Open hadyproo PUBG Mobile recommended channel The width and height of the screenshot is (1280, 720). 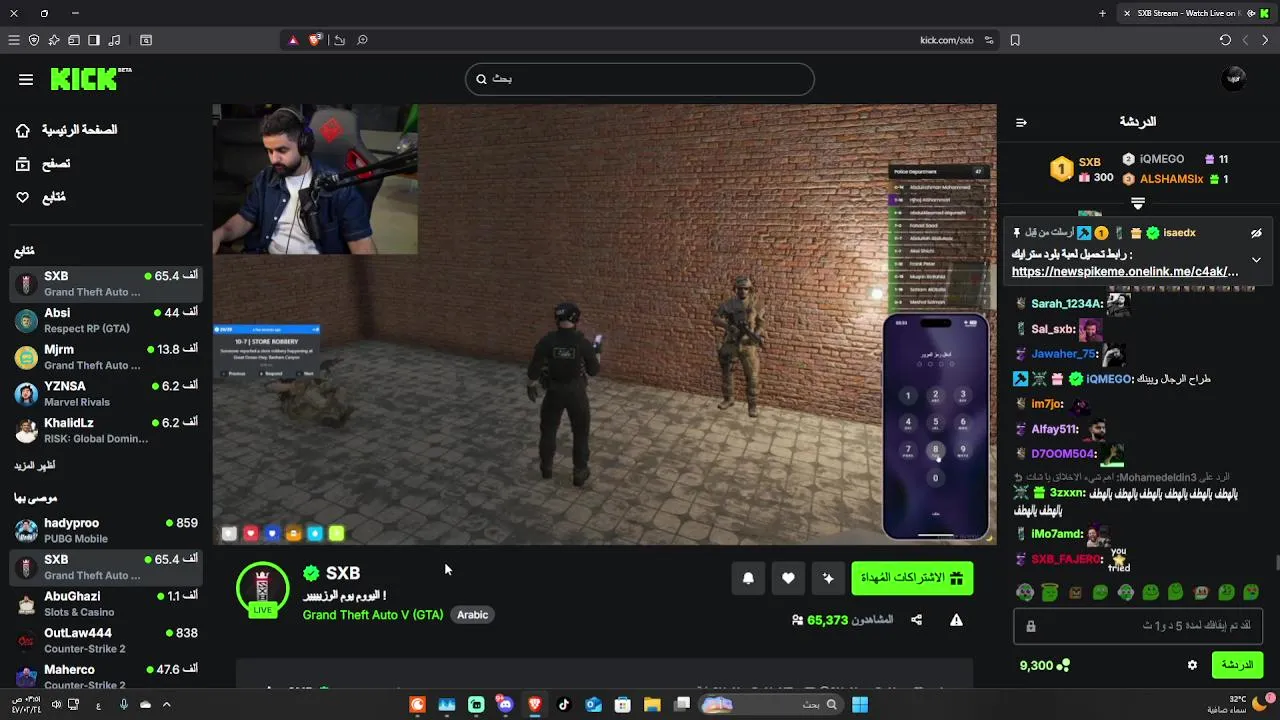106,530
